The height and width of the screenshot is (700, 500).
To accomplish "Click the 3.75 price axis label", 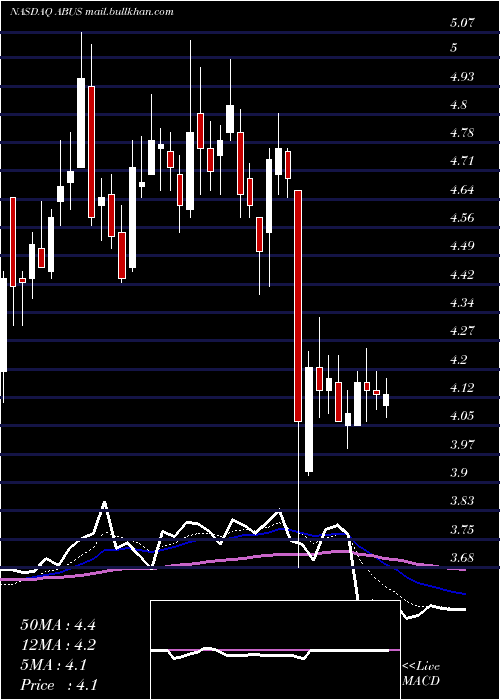I will point(462,529).
